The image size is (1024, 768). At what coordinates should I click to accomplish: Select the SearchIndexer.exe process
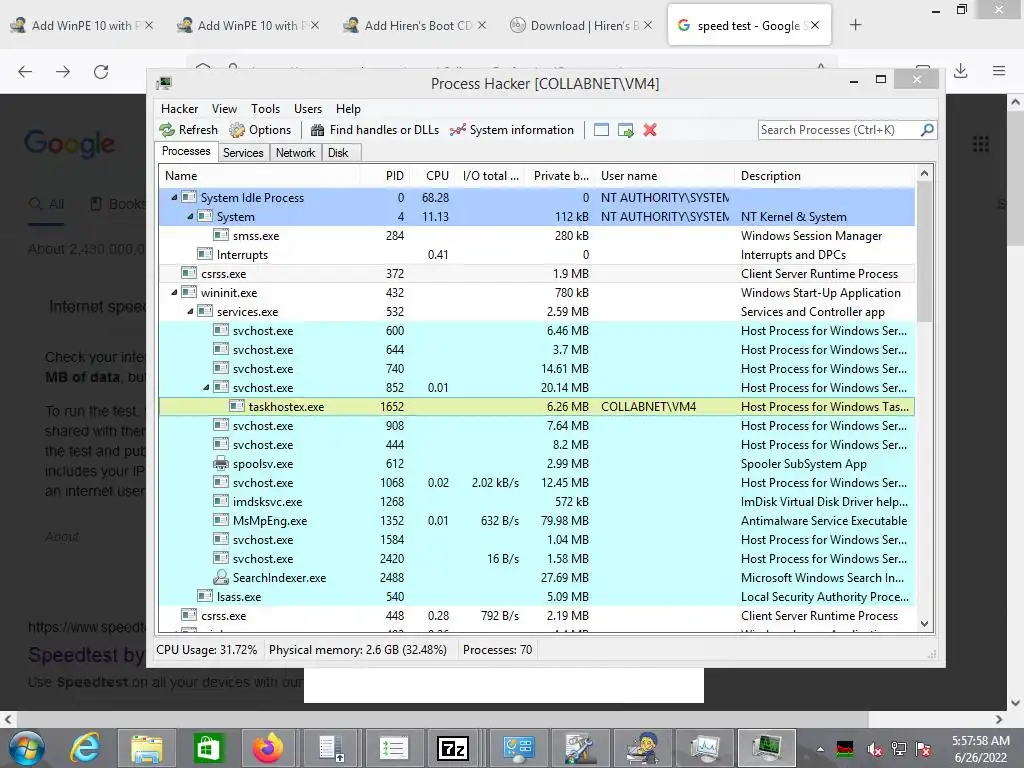pos(537,577)
